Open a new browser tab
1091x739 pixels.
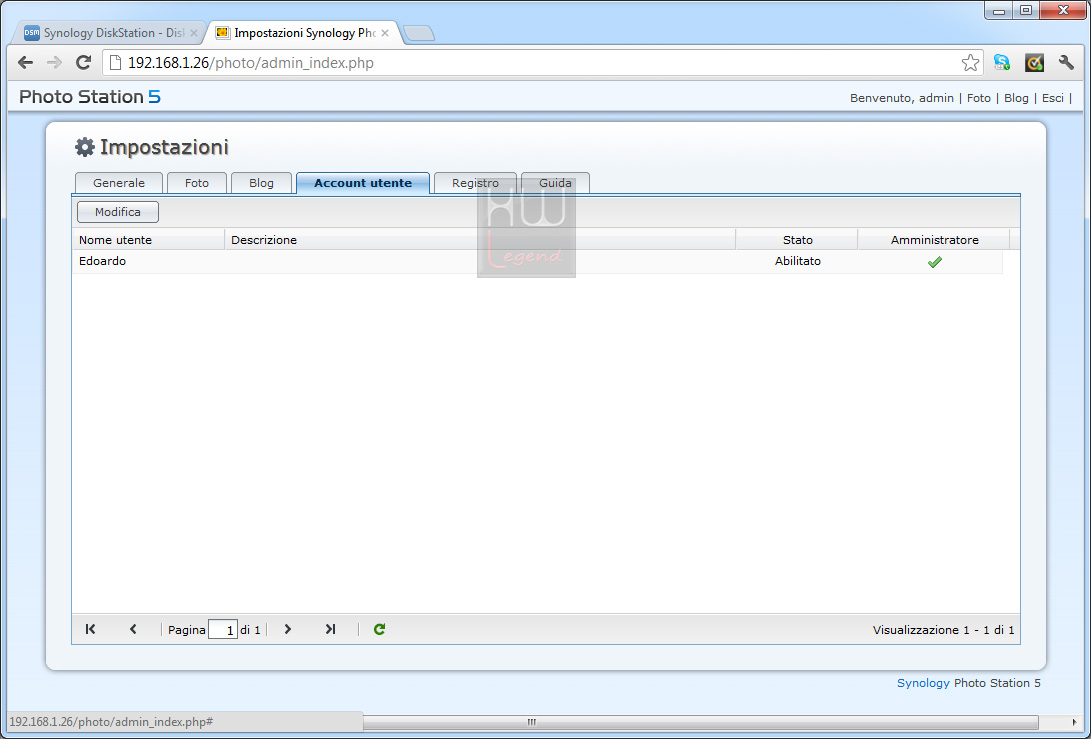point(418,33)
